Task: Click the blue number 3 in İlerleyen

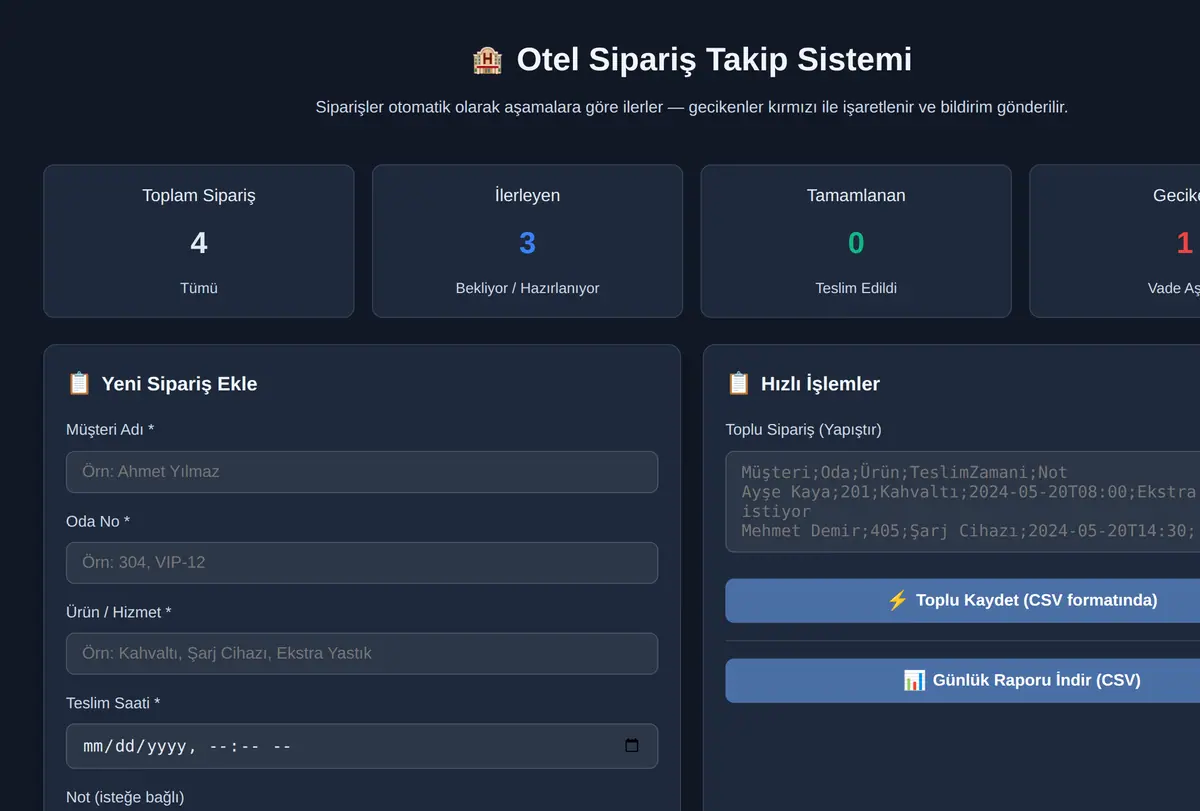Action: point(527,243)
